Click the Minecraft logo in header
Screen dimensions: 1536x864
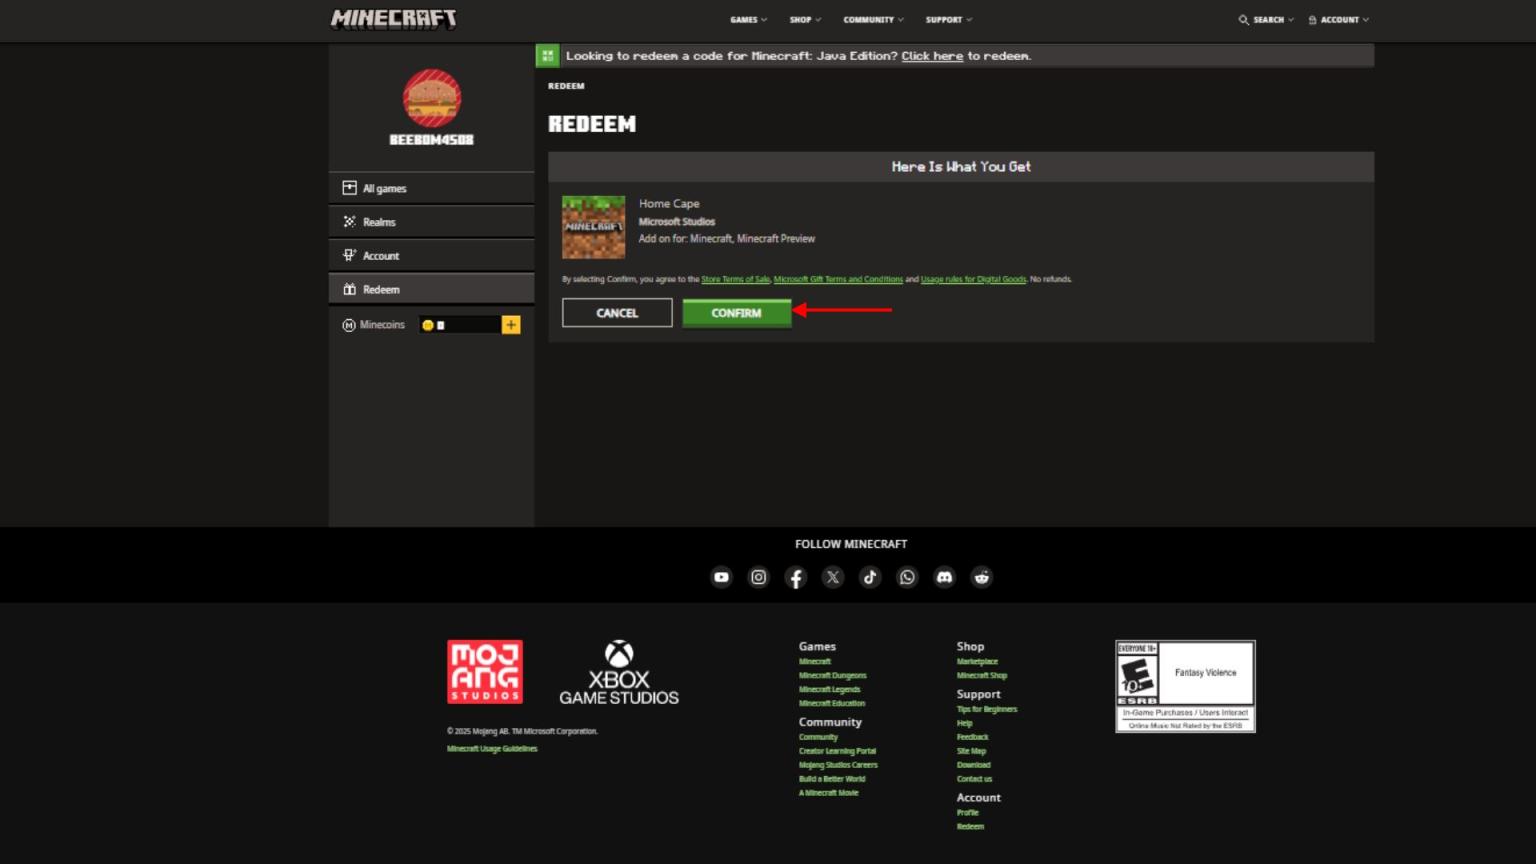point(394,19)
